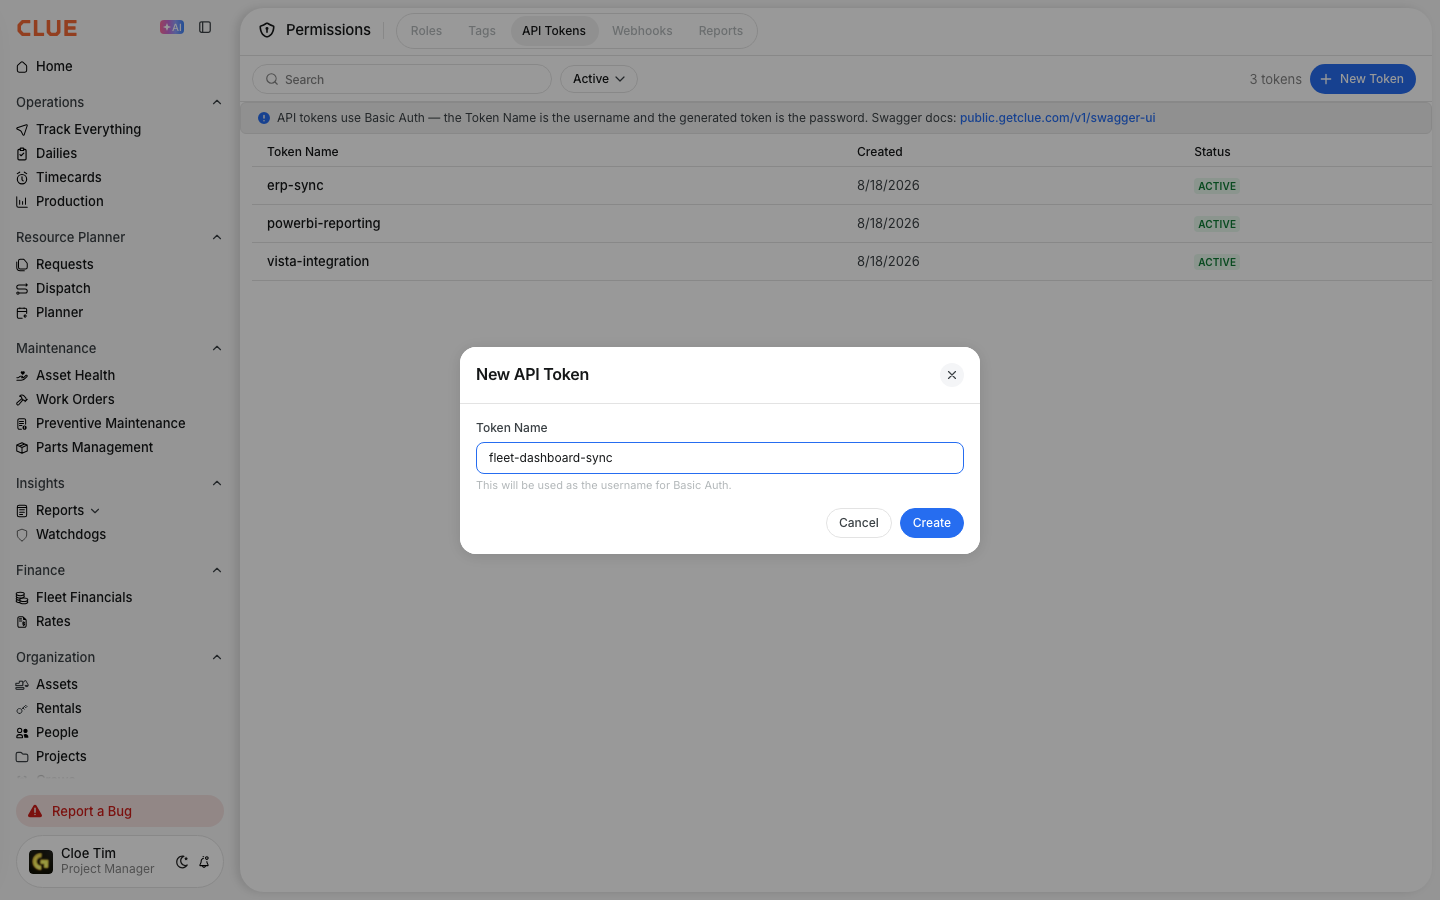Viewport: 1440px width, 900px height.
Task: Click the Create button in dialog
Action: tap(932, 523)
